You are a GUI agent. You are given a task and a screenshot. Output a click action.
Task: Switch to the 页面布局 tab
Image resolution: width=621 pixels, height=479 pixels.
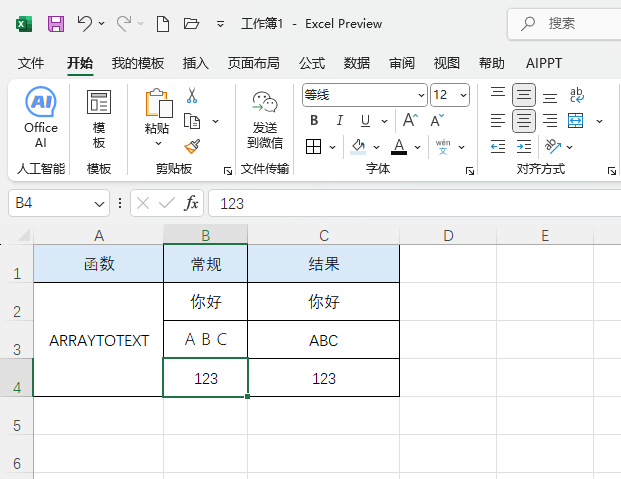pos(253,63)
